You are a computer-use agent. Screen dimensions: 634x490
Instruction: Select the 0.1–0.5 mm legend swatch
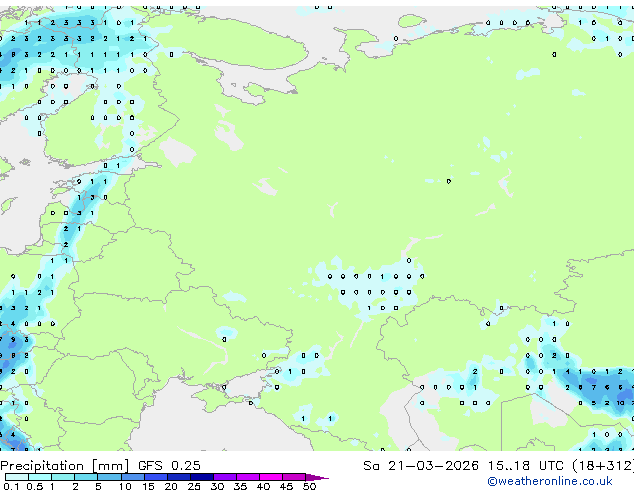click(x=17, y=477)
